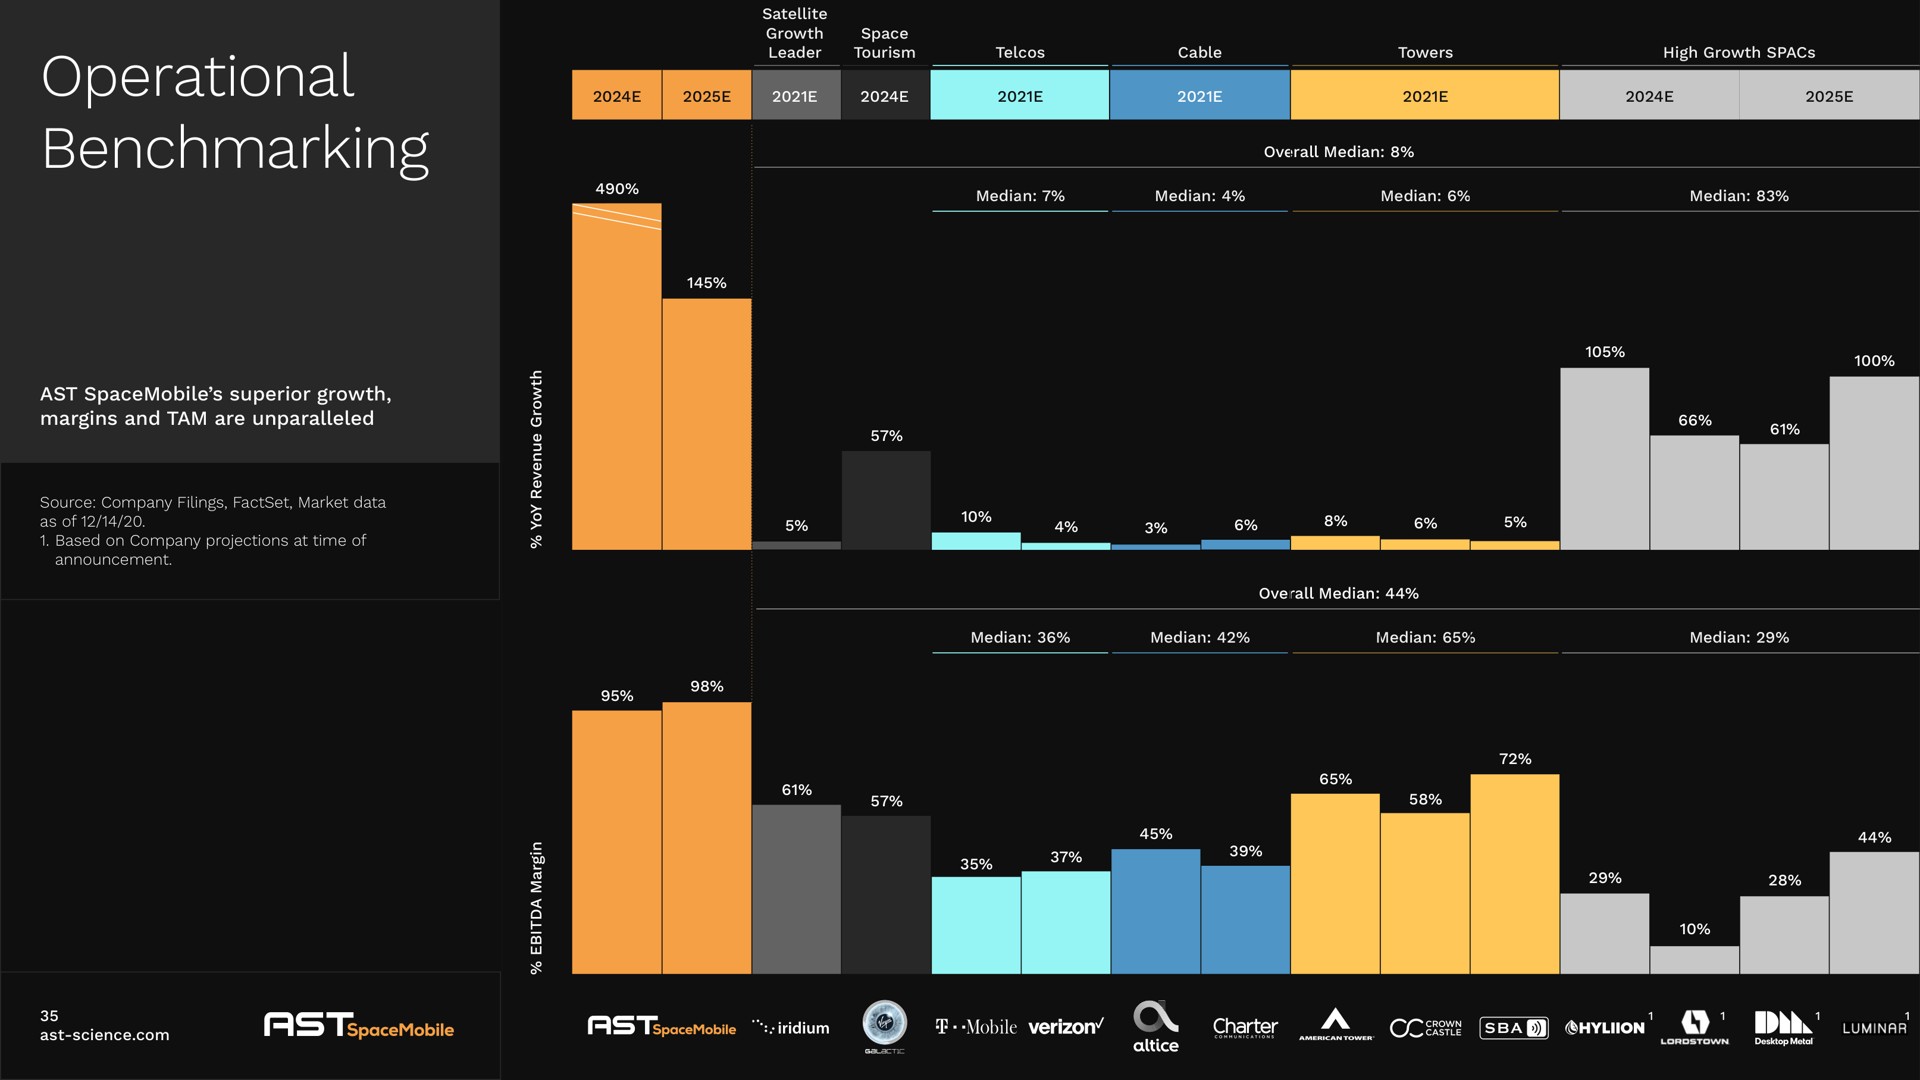Click the 61% Desktop Metal revenue growth bar
The height and width of the screenshot is (1080, 1920).
click(x=1784, y=497)
